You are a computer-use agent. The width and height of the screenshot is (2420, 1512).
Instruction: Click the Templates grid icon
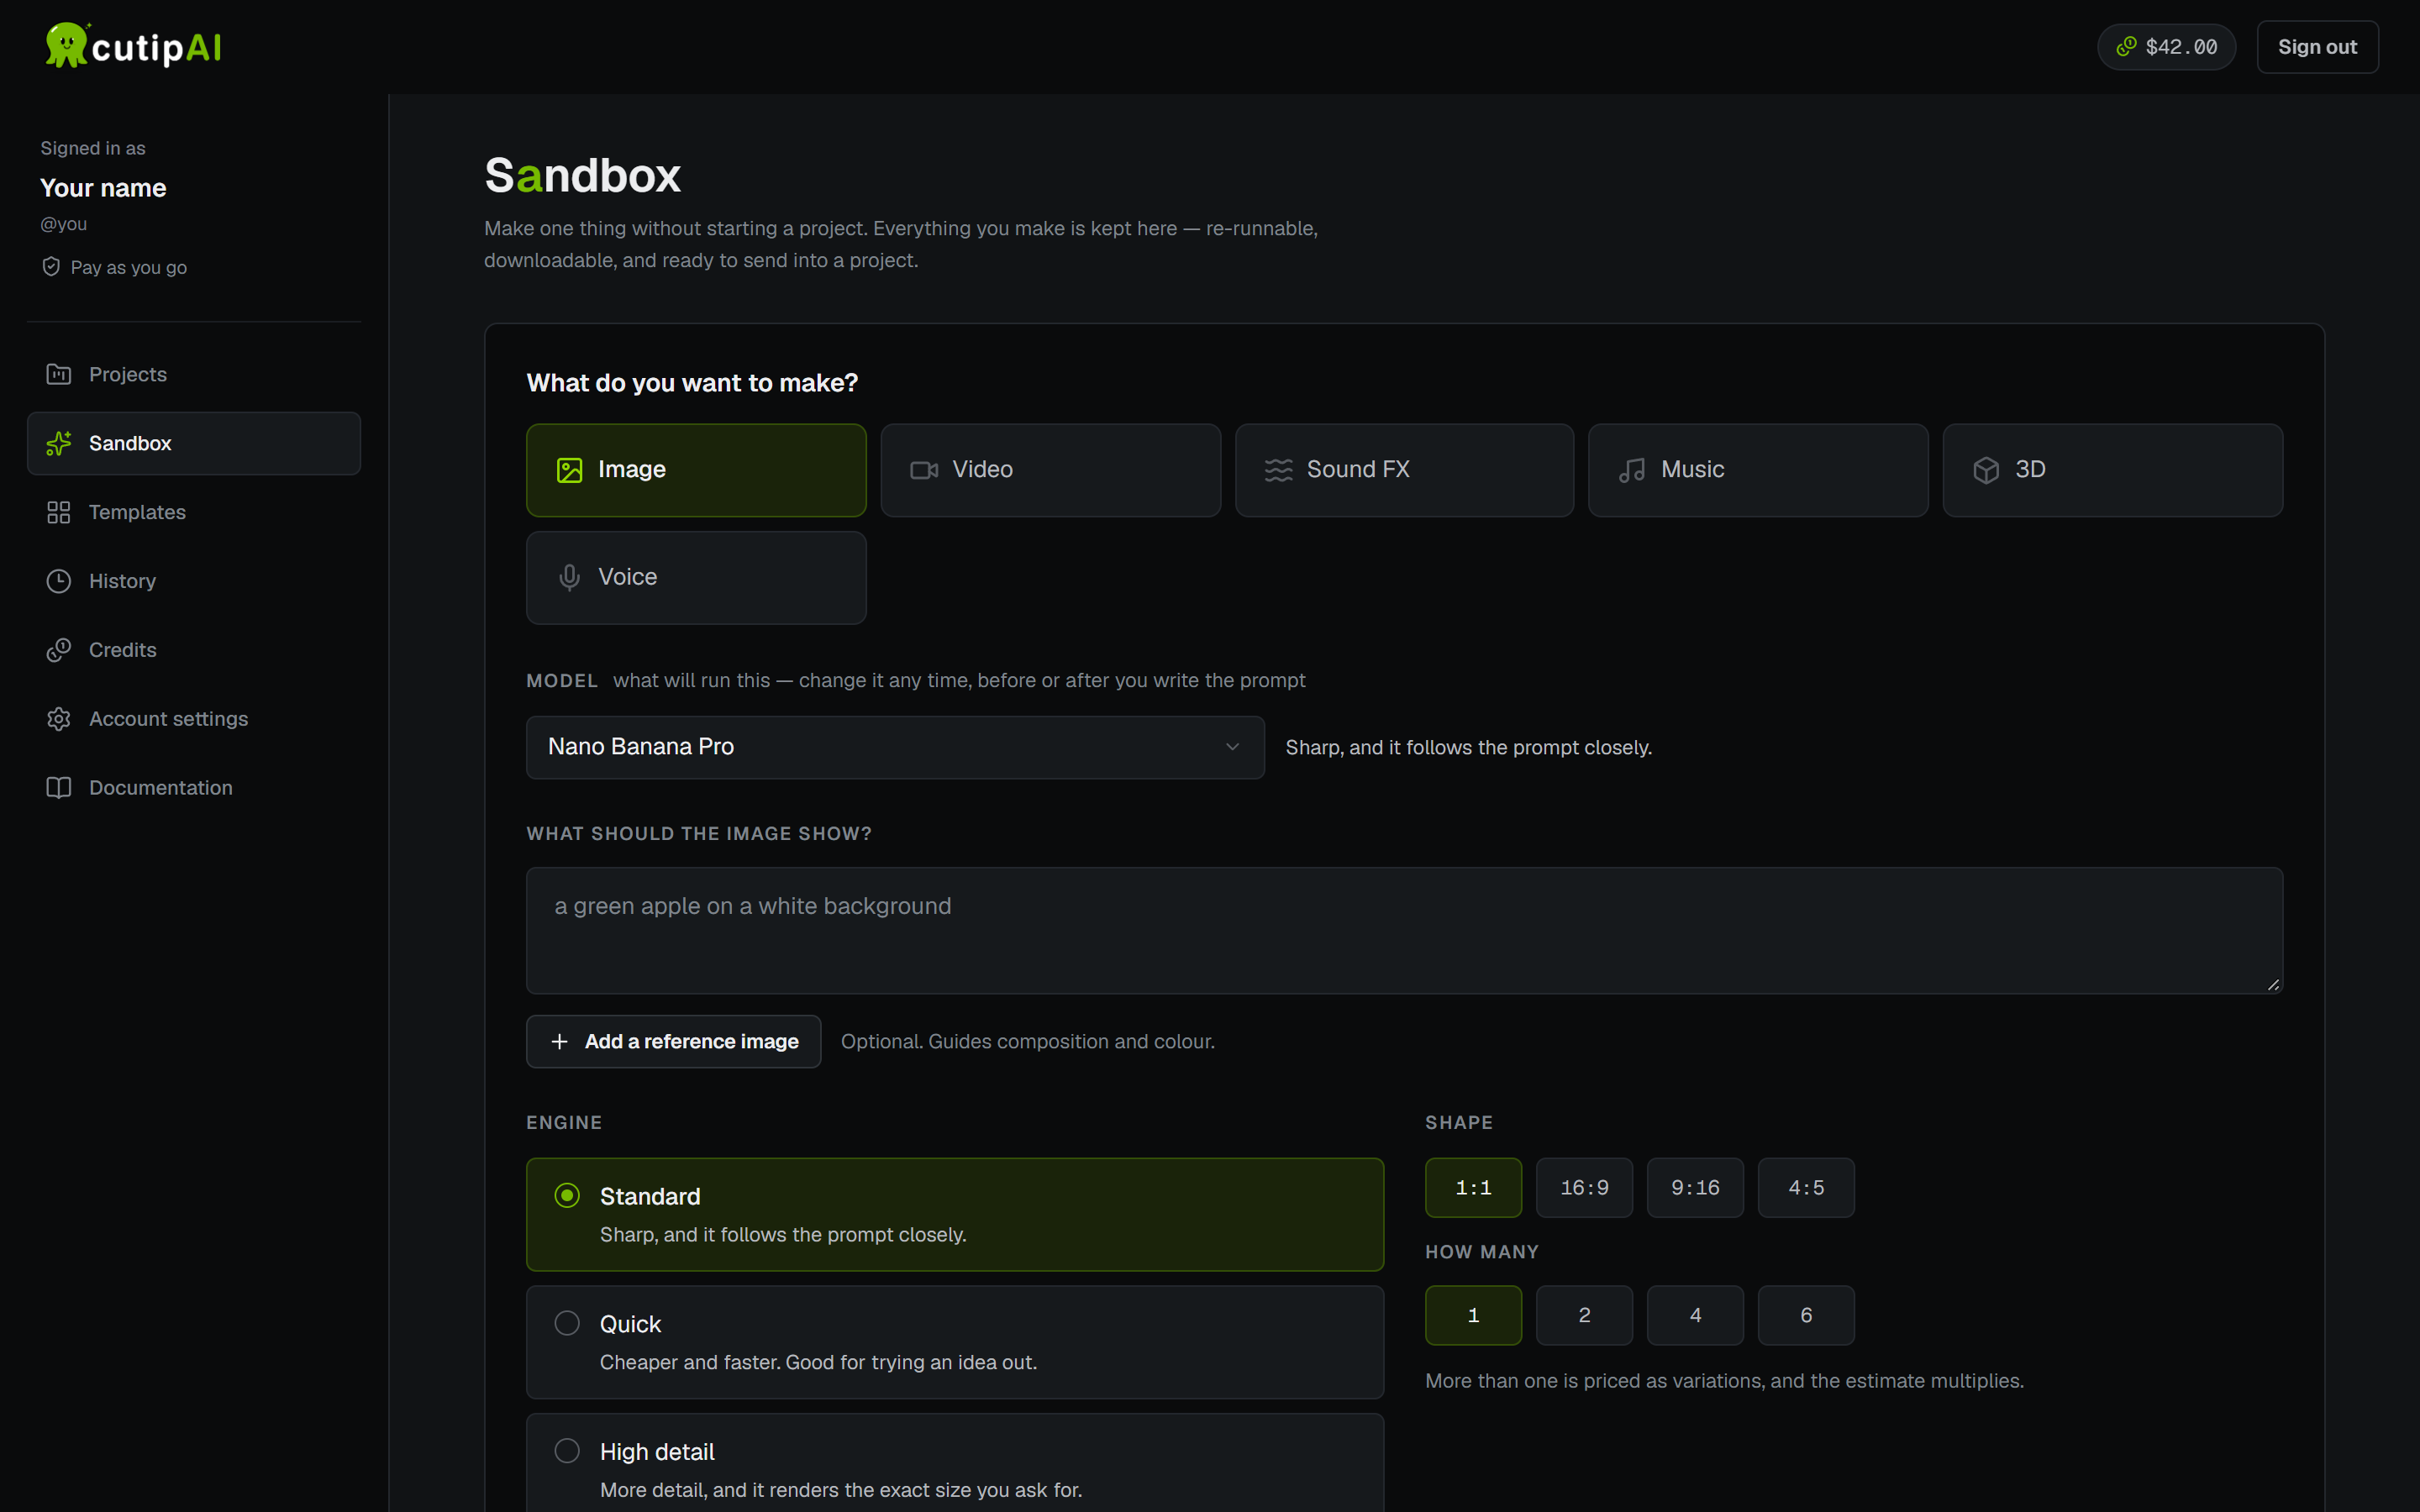(x=59, y=512)
